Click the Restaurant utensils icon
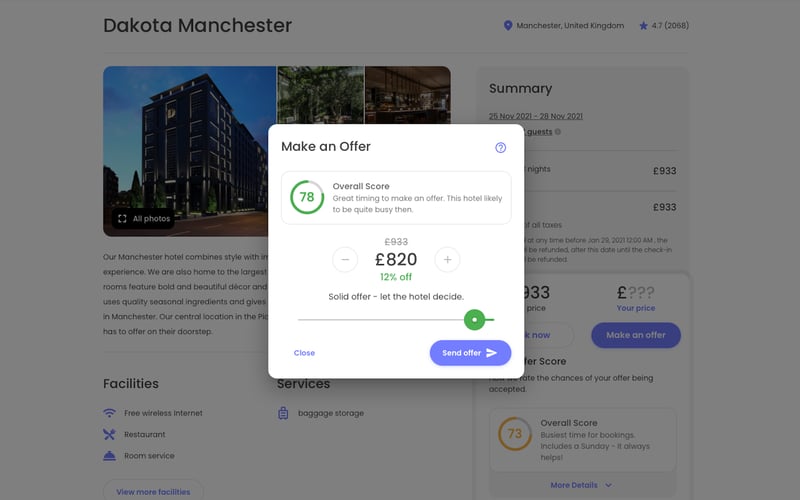The width and height of the screenshot is (800, 500). coord(109,434)
